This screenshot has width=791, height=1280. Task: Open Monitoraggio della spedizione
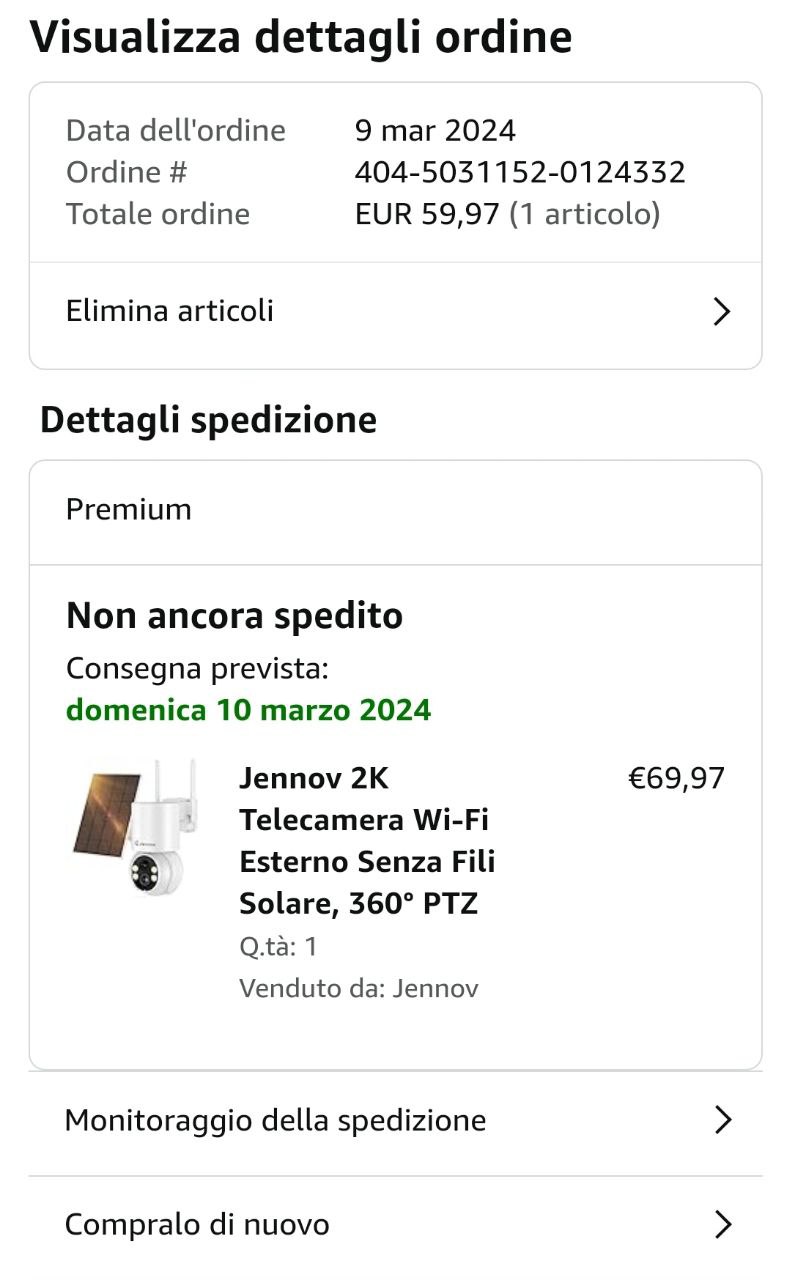(x=275, y=1120)
